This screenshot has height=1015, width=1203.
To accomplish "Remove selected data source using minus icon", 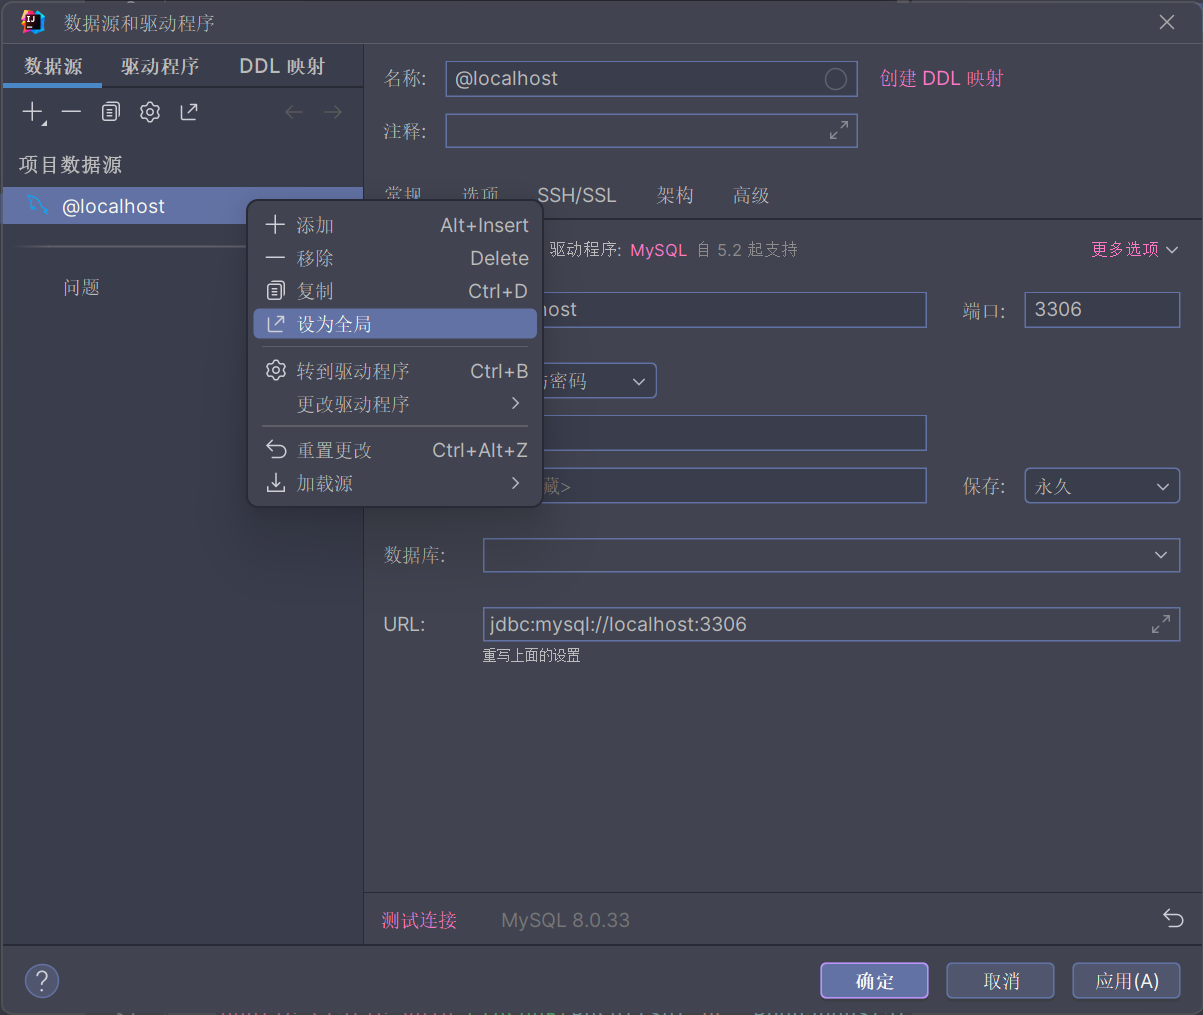I will (x=69, y=111).
